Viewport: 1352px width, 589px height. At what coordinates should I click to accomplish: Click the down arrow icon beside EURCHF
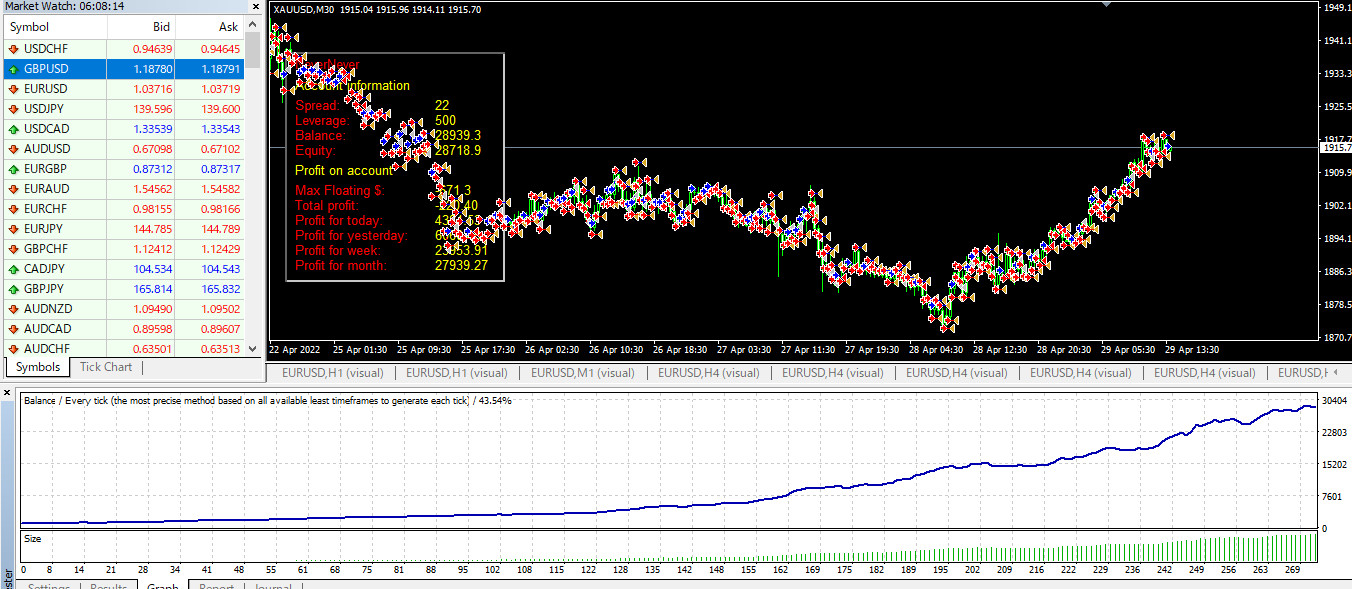click(x=14, y=209)
